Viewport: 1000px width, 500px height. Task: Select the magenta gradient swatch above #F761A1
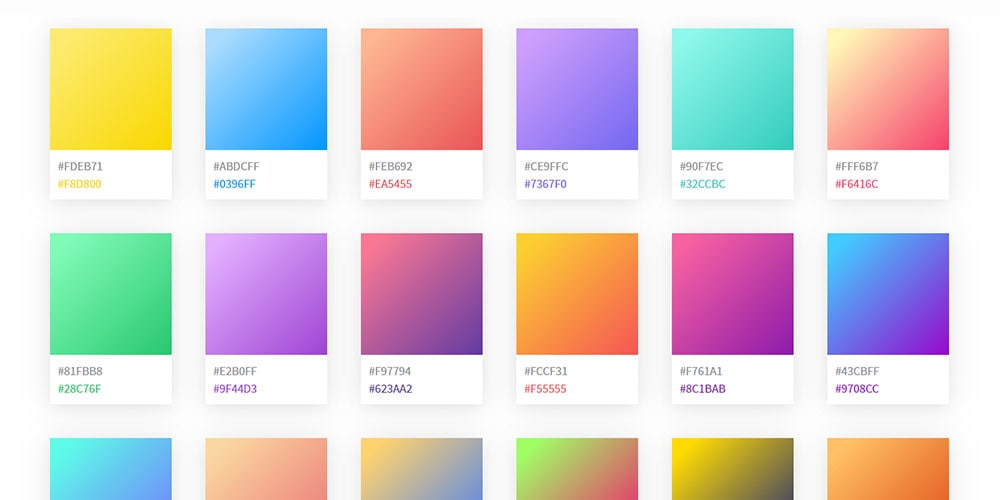[733, 293]
